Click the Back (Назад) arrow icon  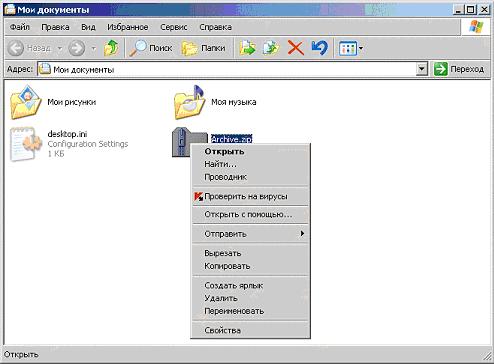[x=15, y=48]
